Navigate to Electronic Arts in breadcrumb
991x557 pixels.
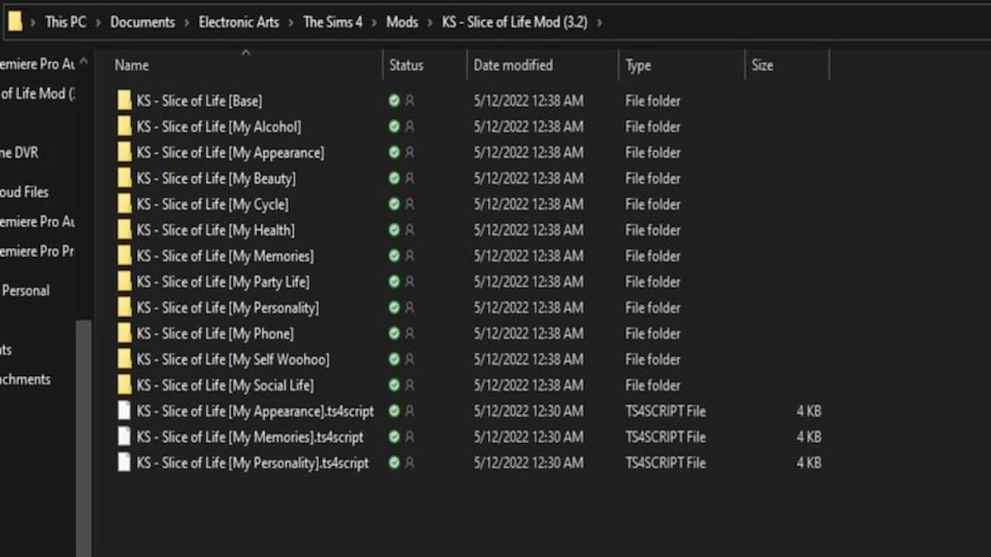(x=239, y=22)
